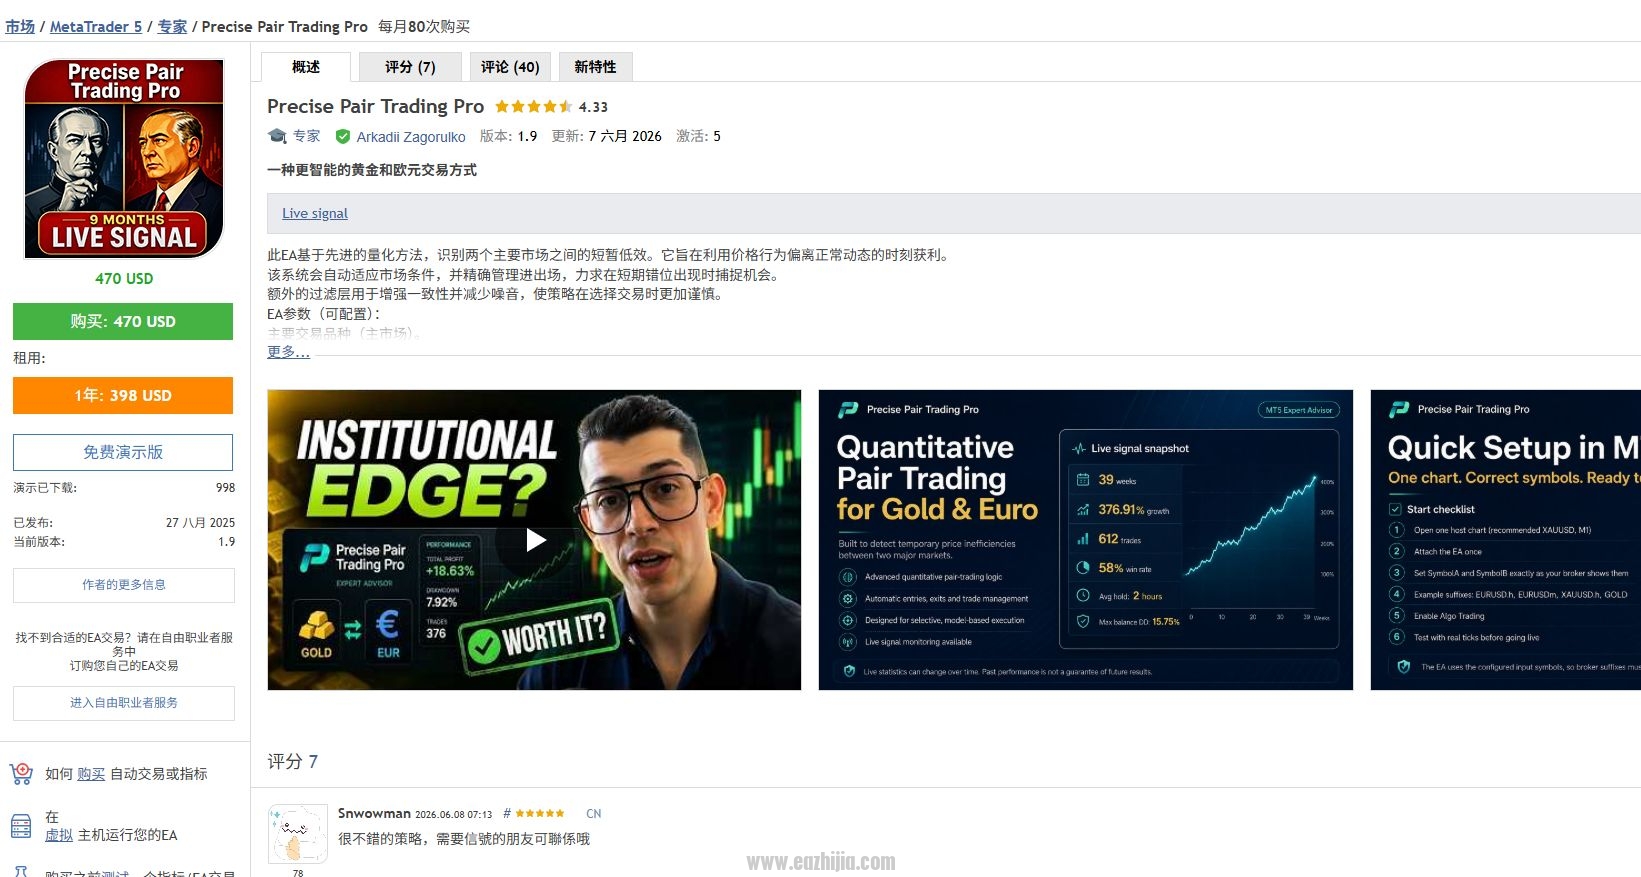Open the Quantitative Pair Trading screenshot
This screenshot has width=1641, height=877.
tap(1086, 540)
